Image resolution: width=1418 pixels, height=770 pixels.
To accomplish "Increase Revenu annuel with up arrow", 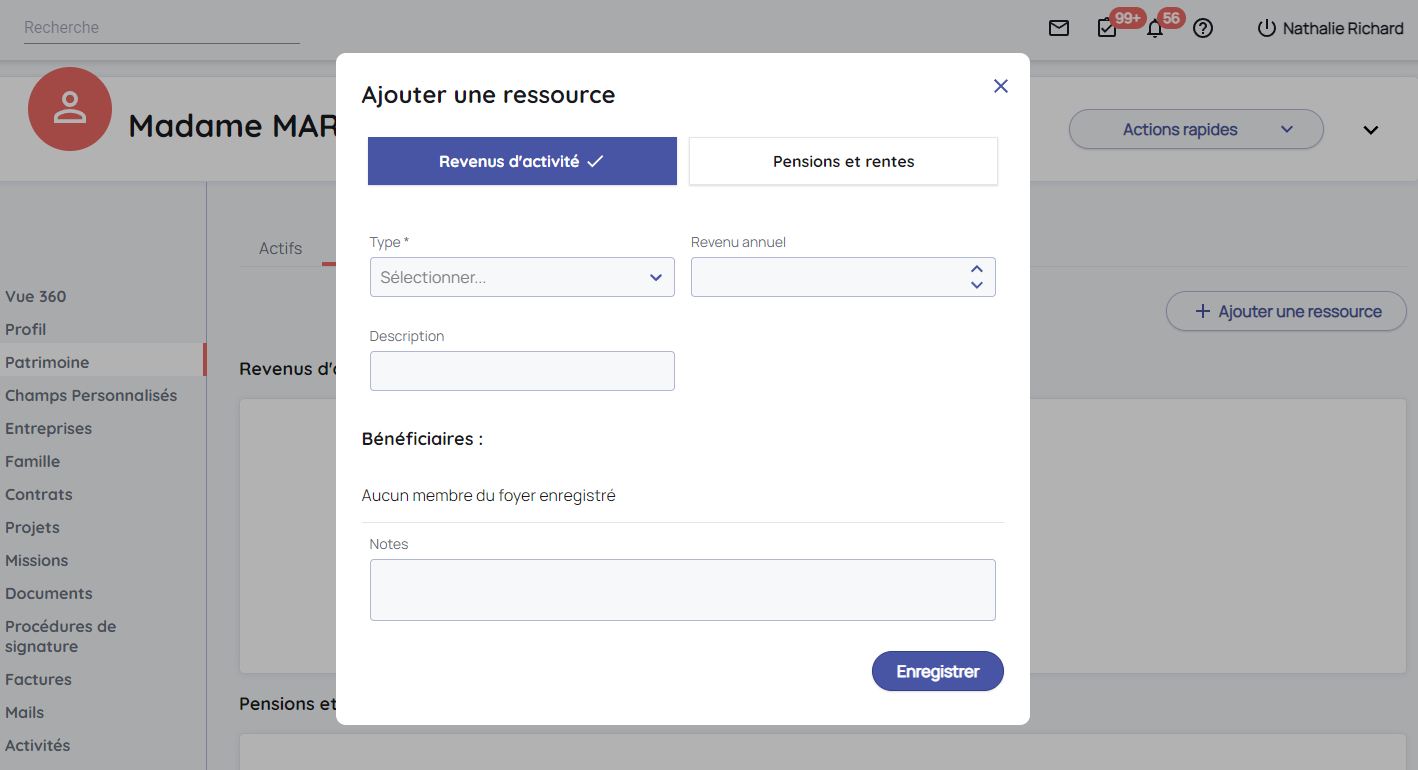I will (x=977, y=269).
